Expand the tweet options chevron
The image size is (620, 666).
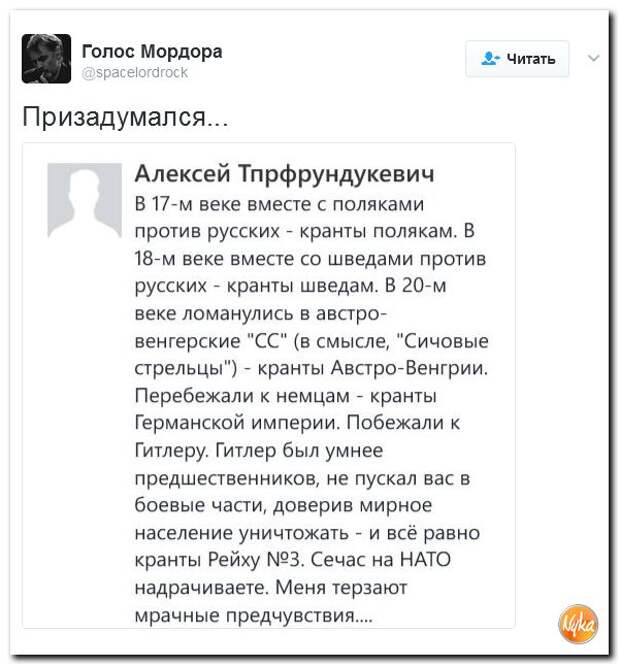594,58
